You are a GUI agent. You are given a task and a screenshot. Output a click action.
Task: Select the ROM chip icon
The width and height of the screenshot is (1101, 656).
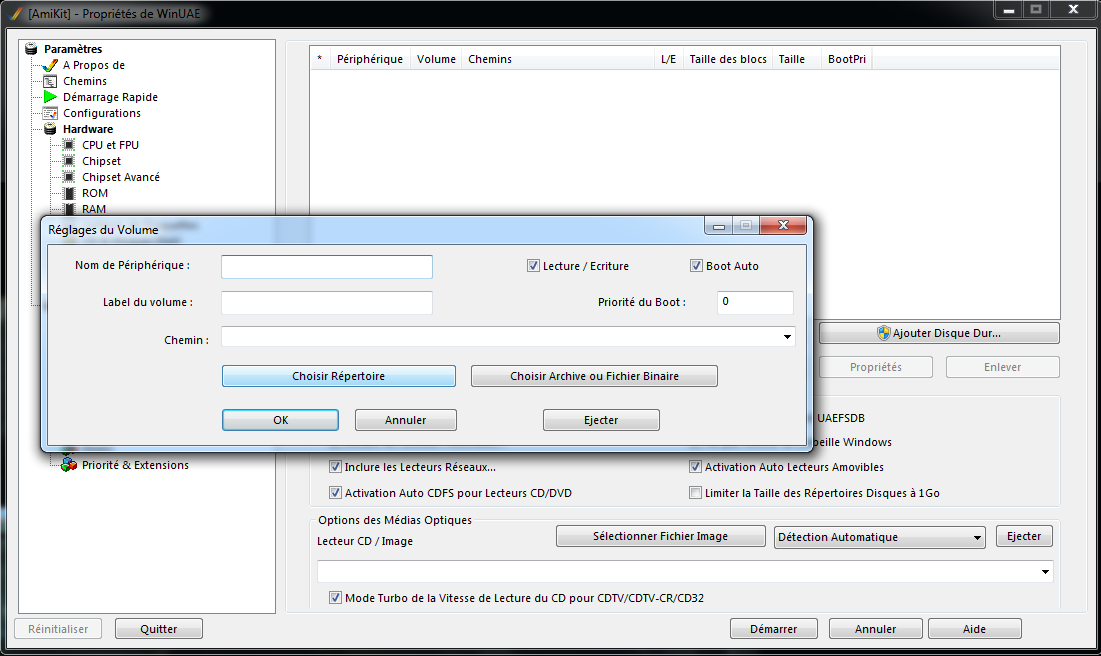[69, 193]
